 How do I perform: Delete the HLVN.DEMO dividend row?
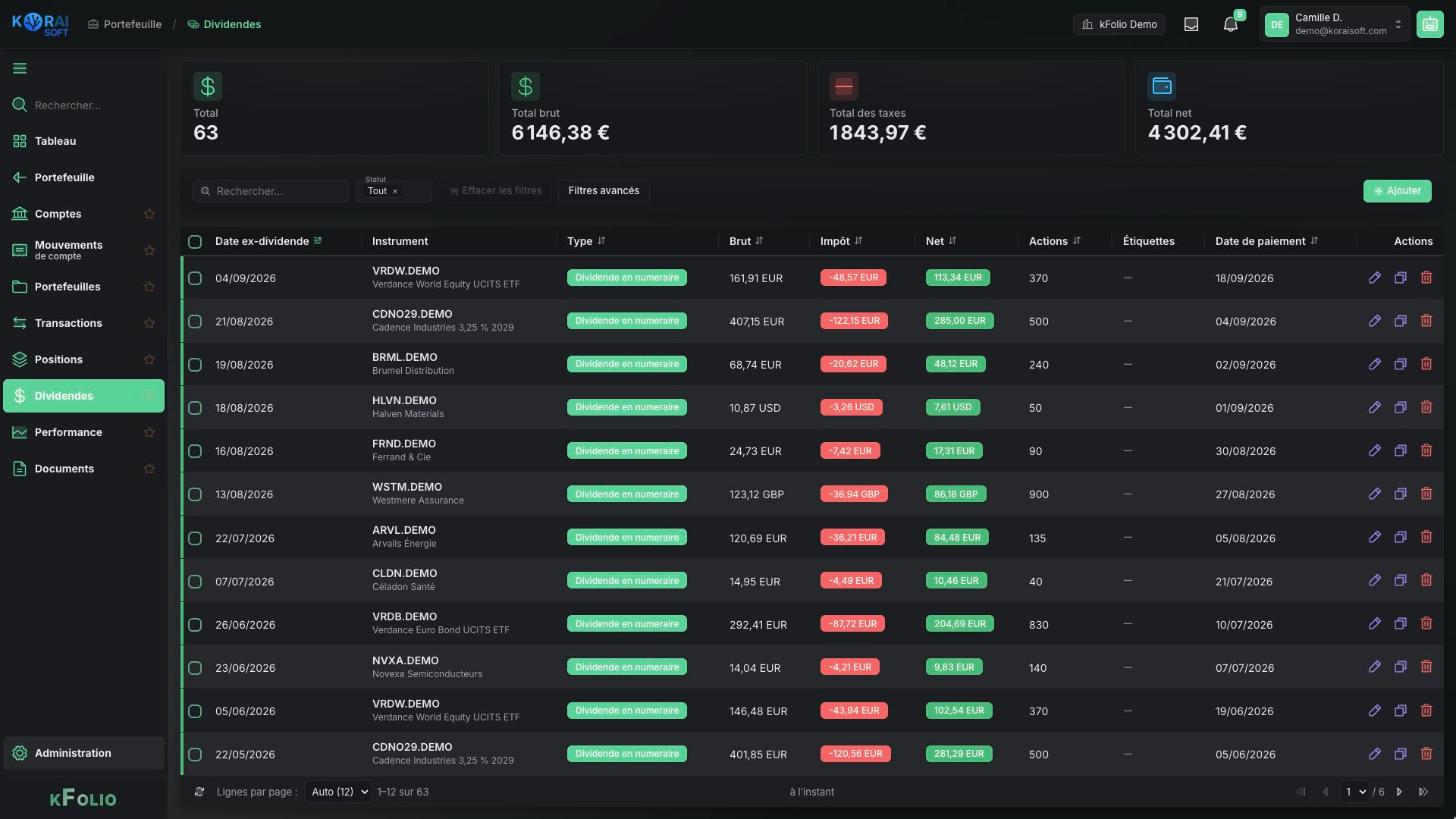pyautogui.click(x=1426, y=408)
